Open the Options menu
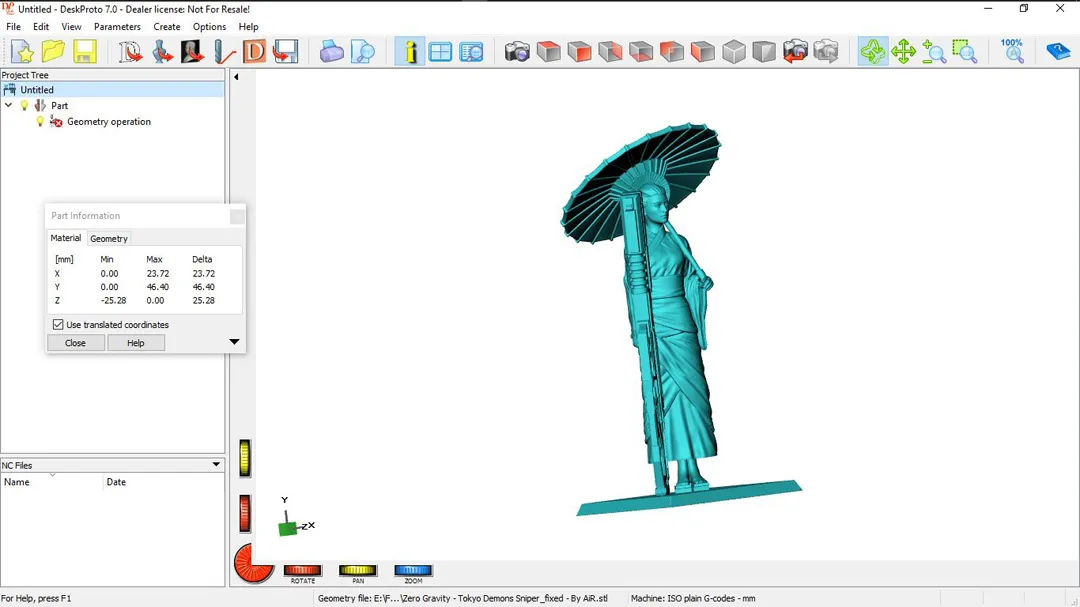Viewport: 1080px width, 607px height. (x=209, y=27)
